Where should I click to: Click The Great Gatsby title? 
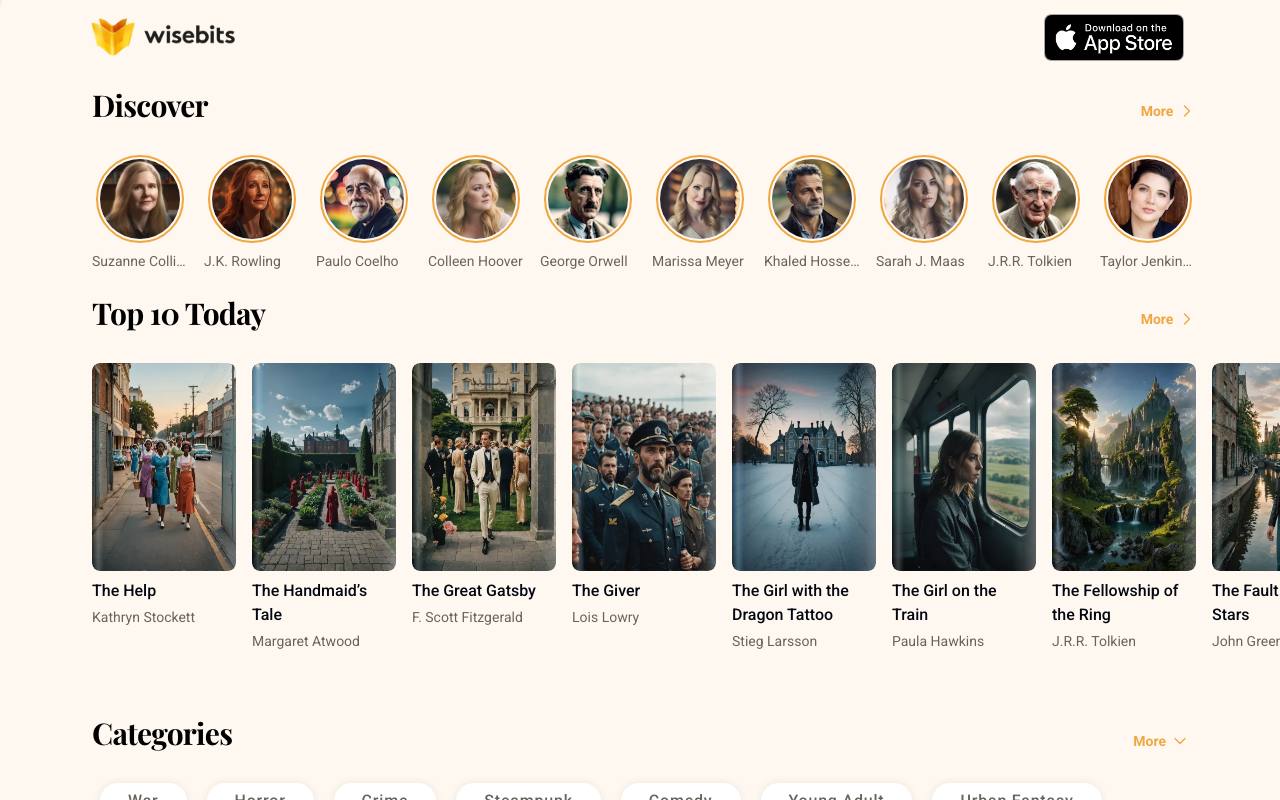click(x=474, y=591)
